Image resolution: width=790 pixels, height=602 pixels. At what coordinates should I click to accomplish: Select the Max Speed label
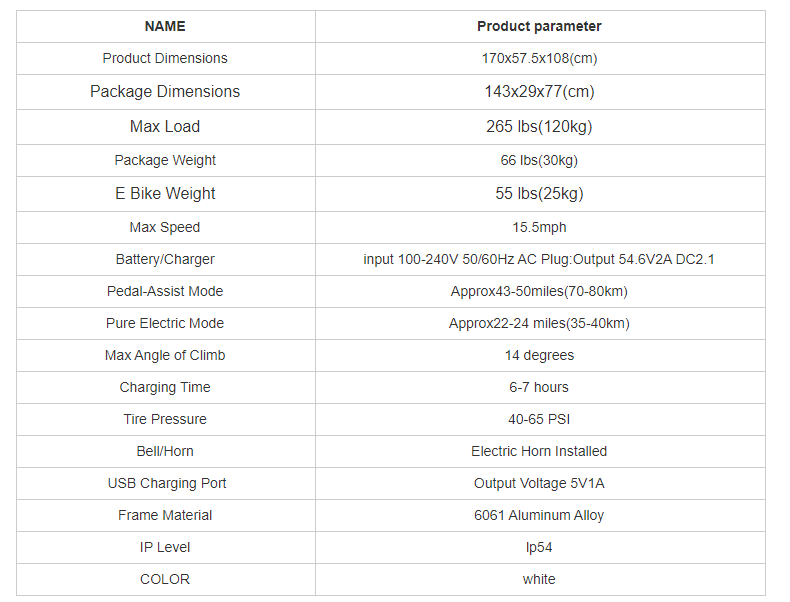tap(165, 227)
